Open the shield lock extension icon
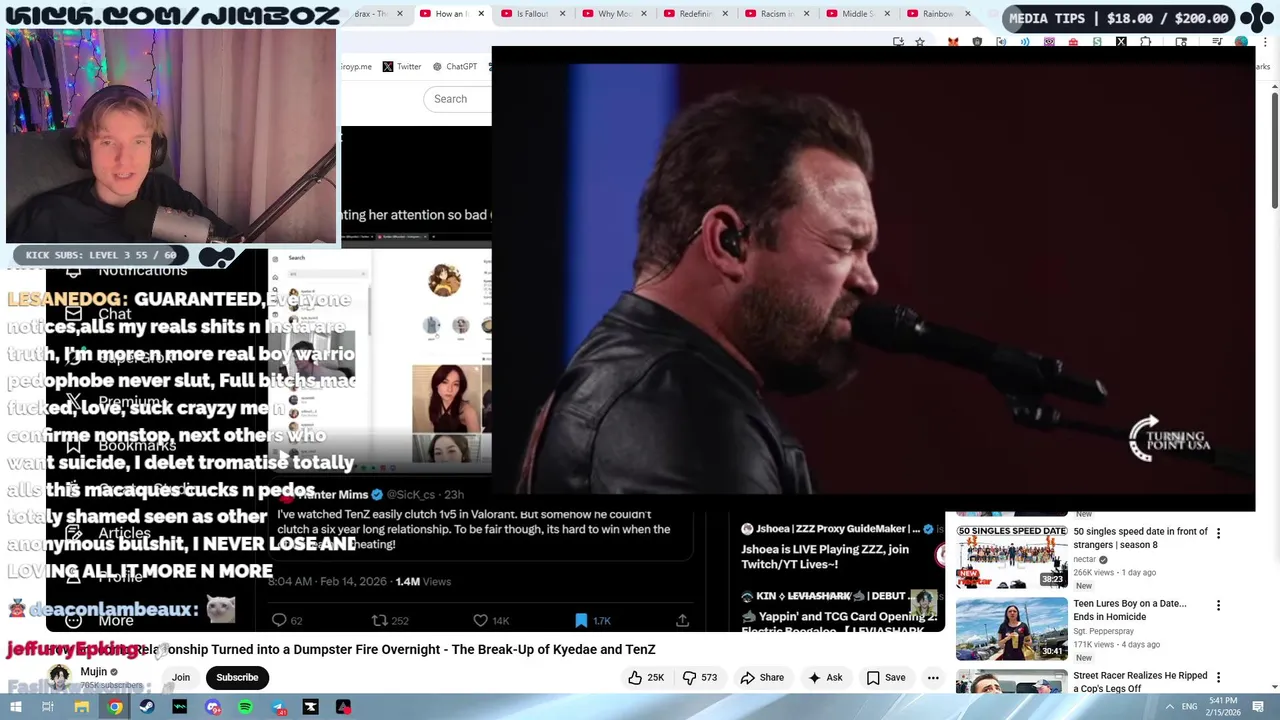This screenshot has width=1280, height=720. pos(977,42)
